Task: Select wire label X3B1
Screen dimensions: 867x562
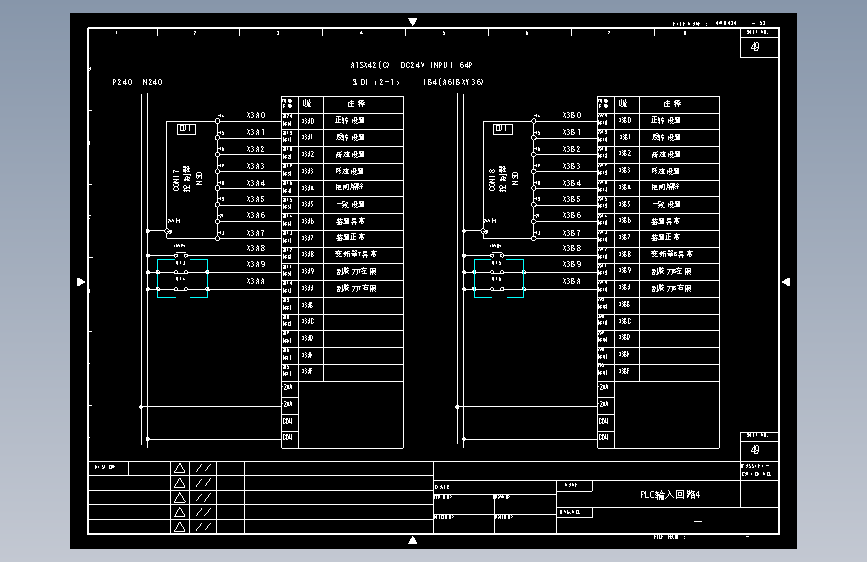Action: pyautogui.click(x=572, y=132)
